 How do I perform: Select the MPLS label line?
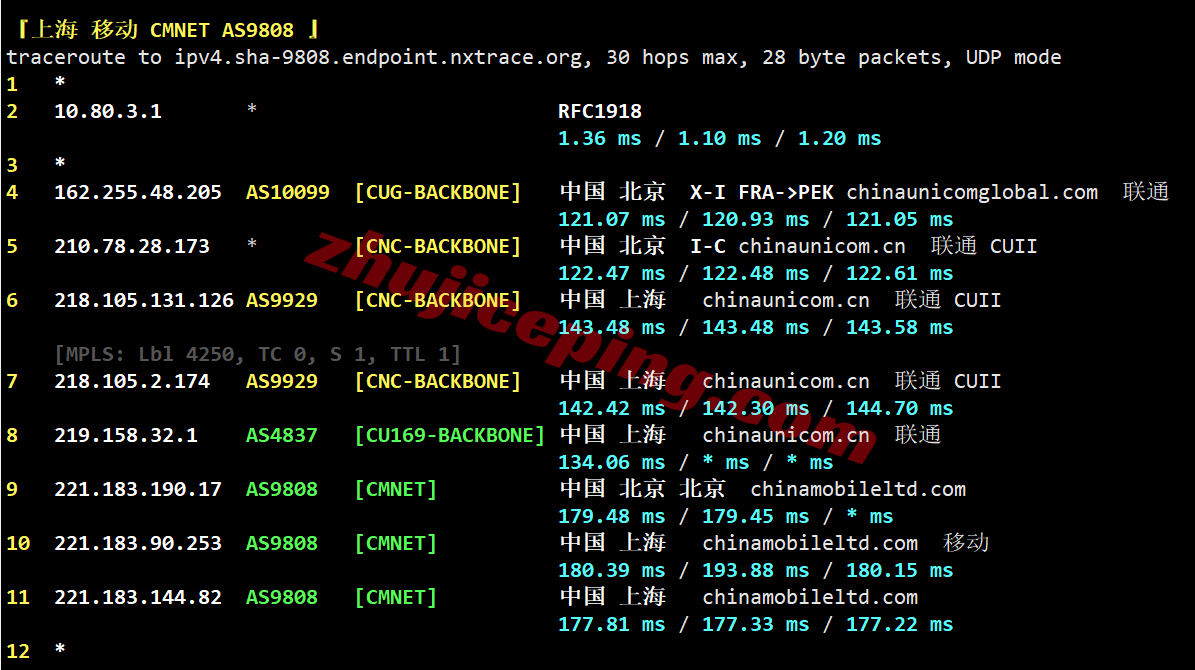click(258, 354)
